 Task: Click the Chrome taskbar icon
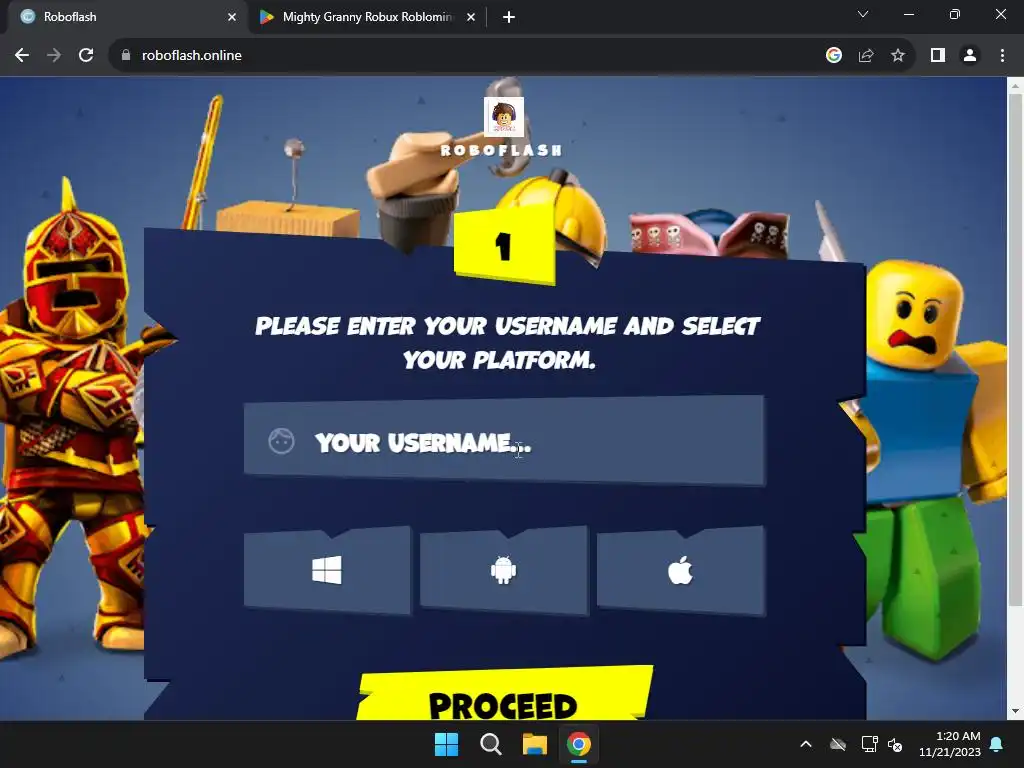(579, 744)
